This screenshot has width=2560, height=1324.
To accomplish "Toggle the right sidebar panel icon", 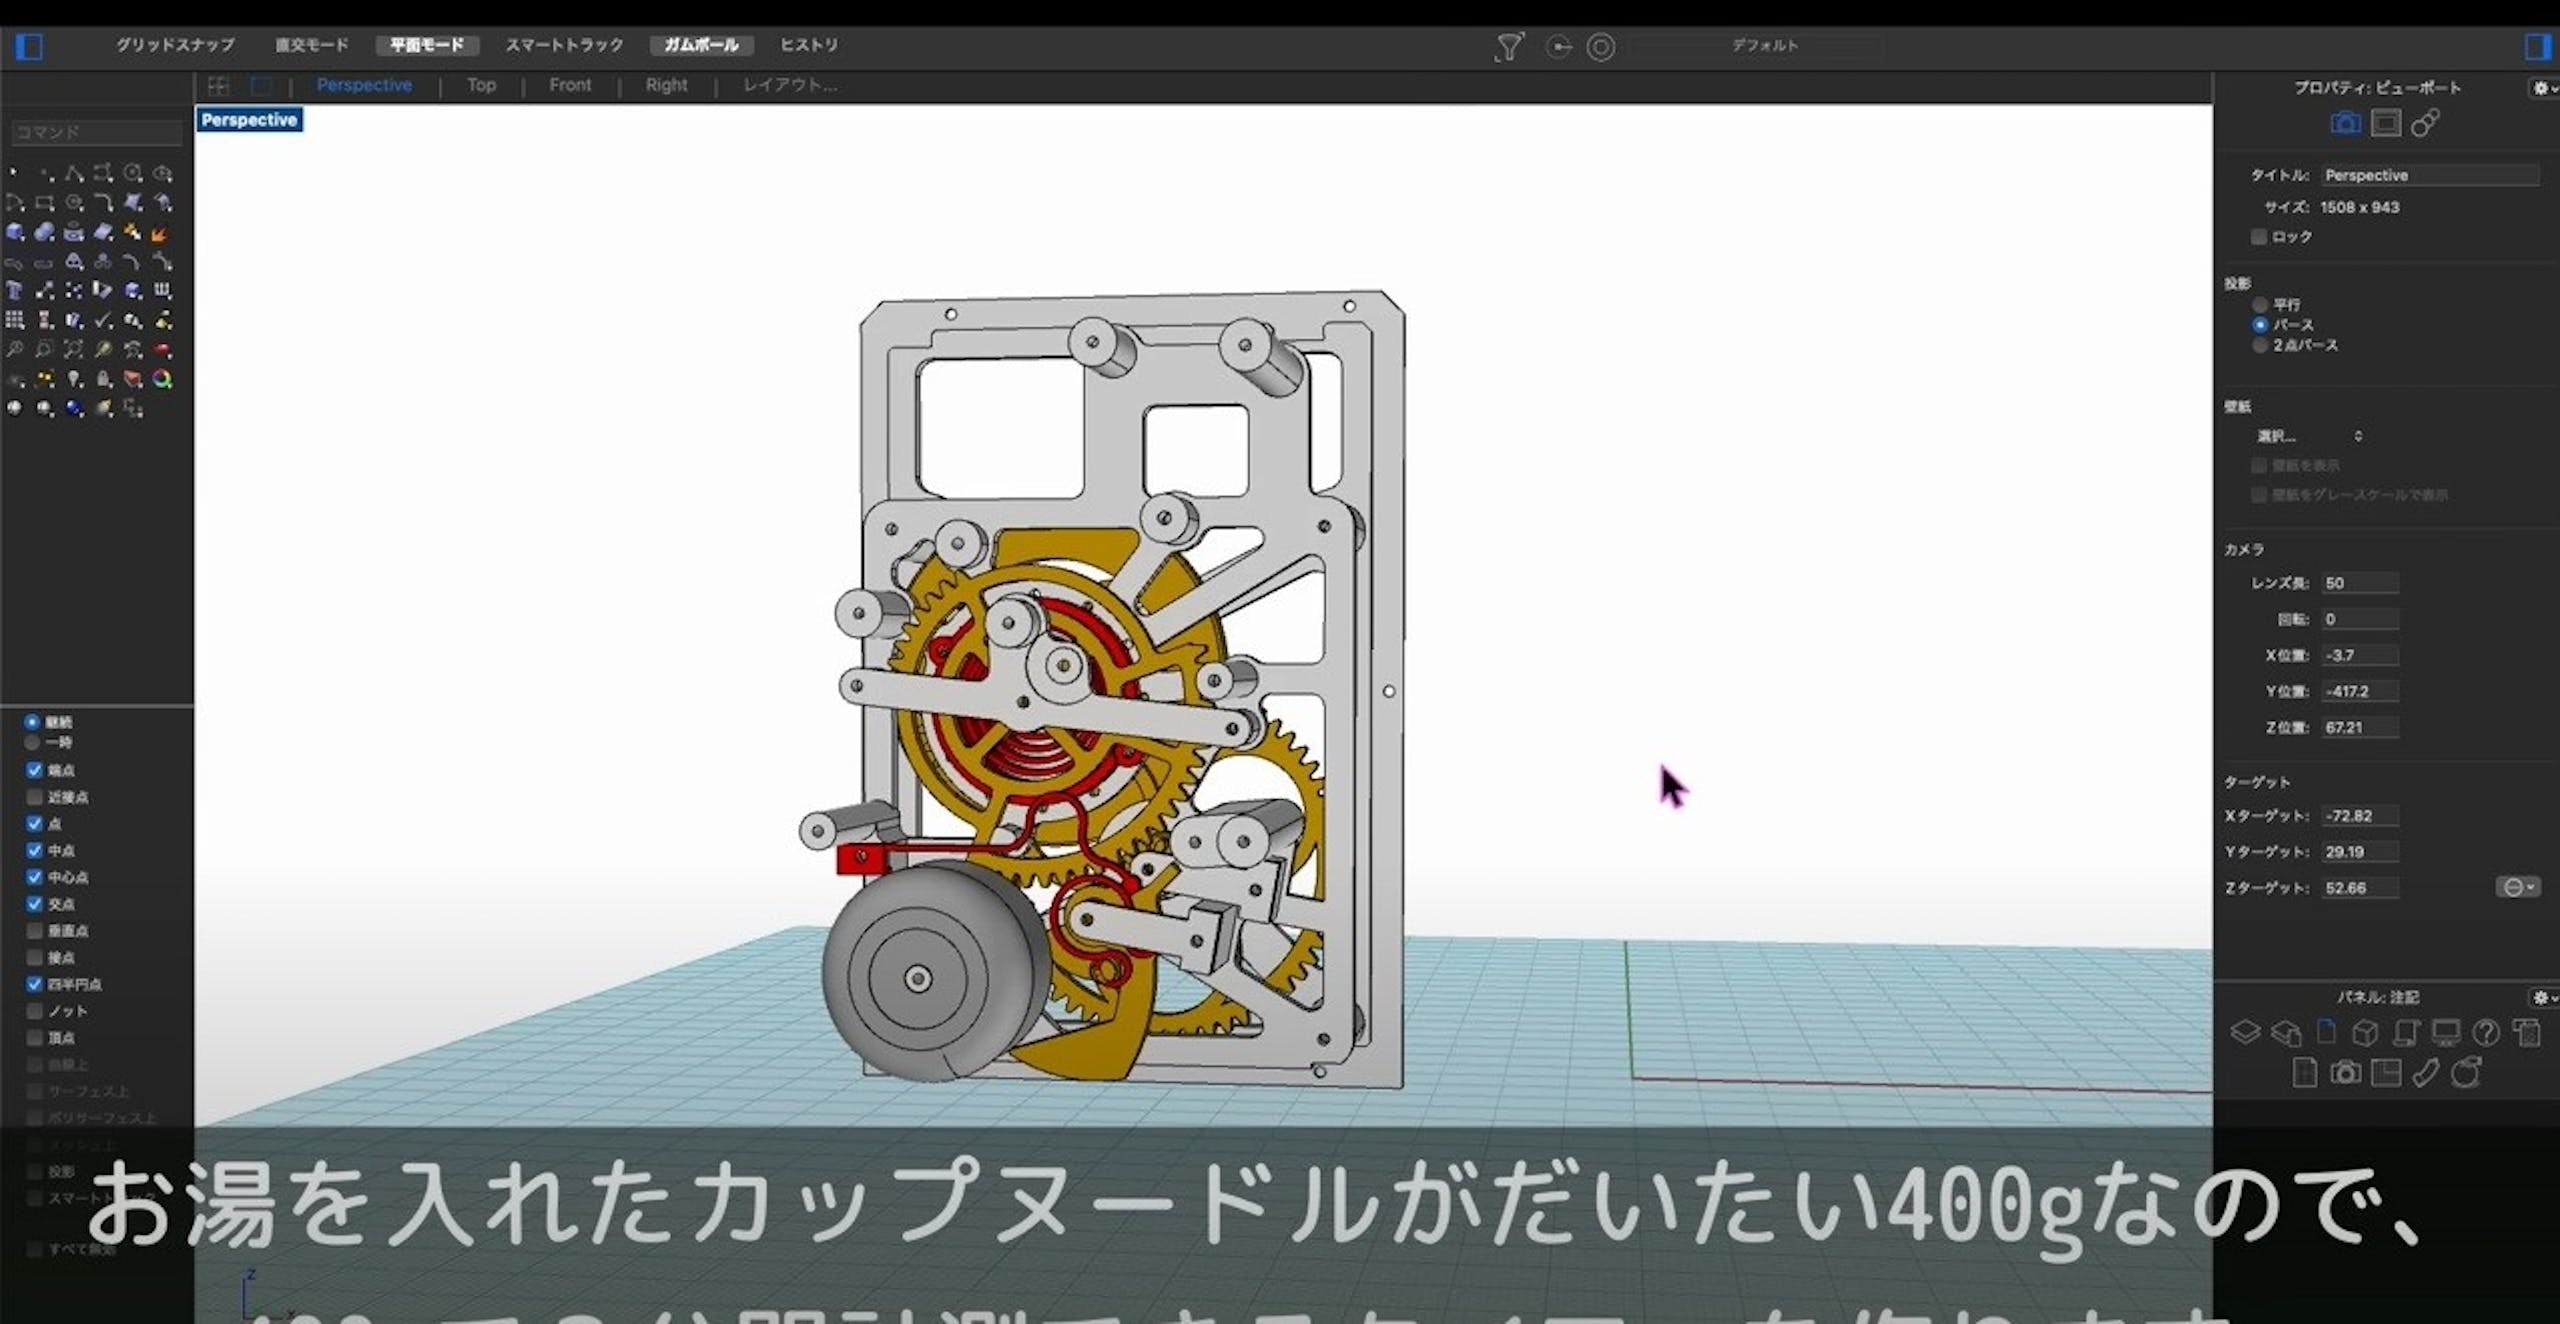I will pyautogui.click(x=2537, y=46).
